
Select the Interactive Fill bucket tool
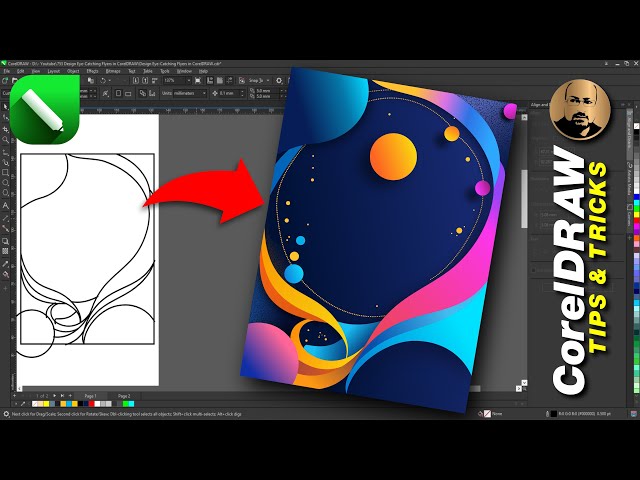coord(5,275)
